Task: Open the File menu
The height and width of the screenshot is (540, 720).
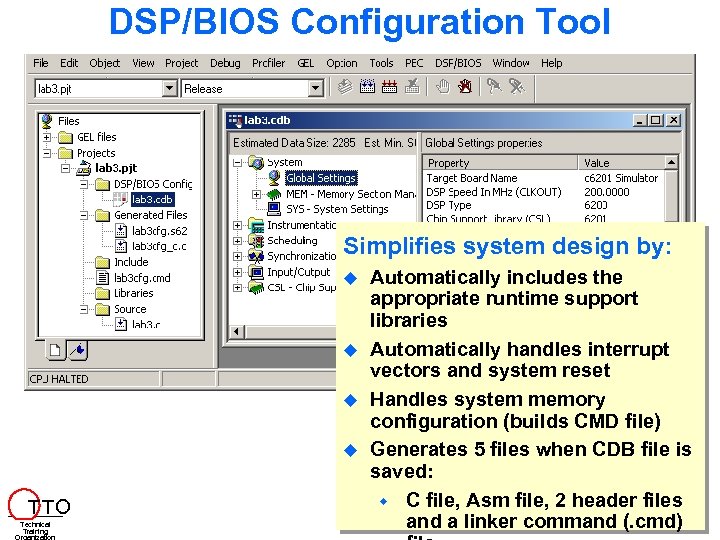Action: point(40,63)
